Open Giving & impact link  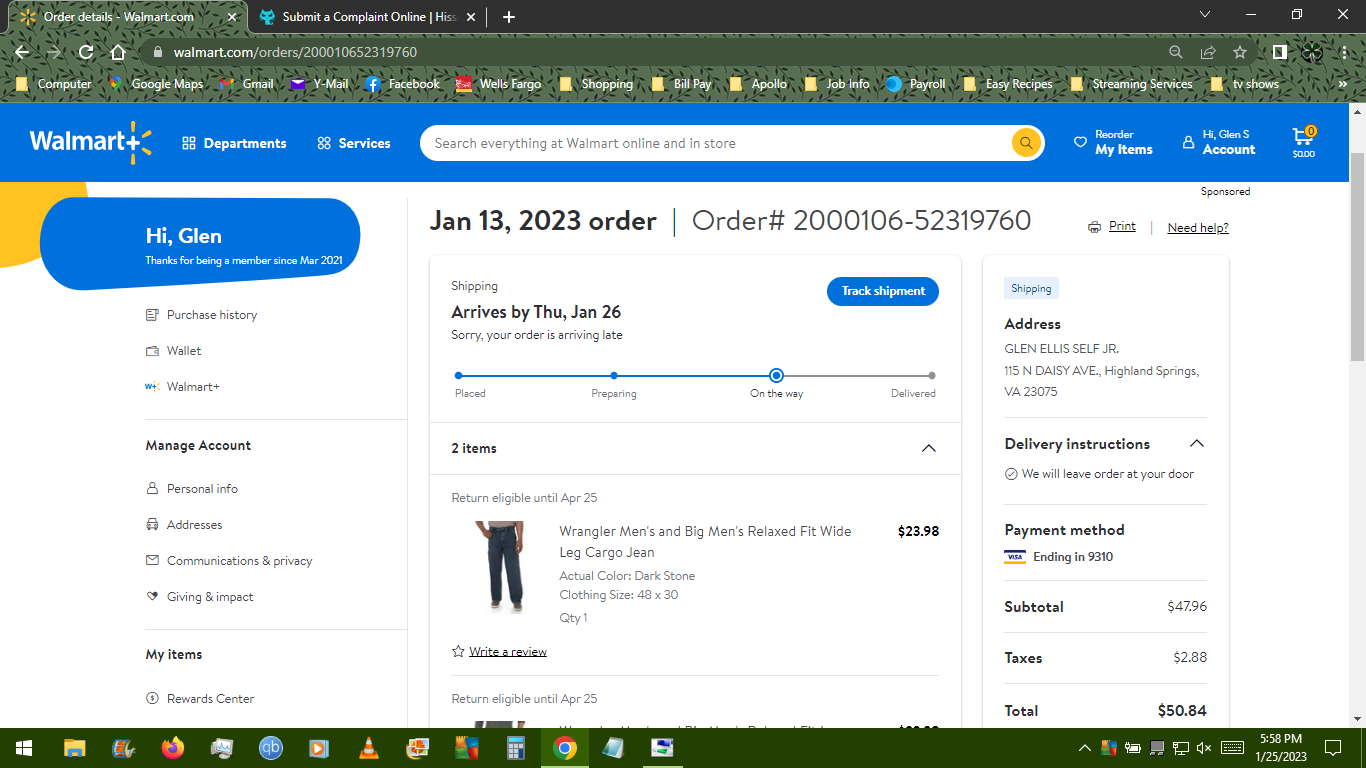(x=210, y=597)
